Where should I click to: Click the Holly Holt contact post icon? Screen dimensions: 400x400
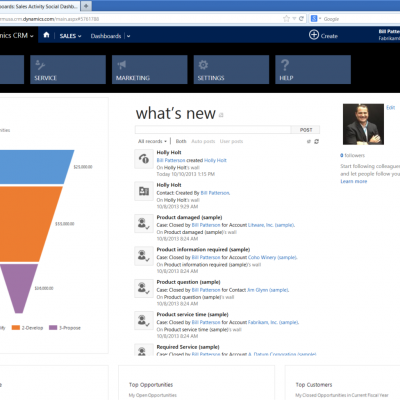coord(144,191)
